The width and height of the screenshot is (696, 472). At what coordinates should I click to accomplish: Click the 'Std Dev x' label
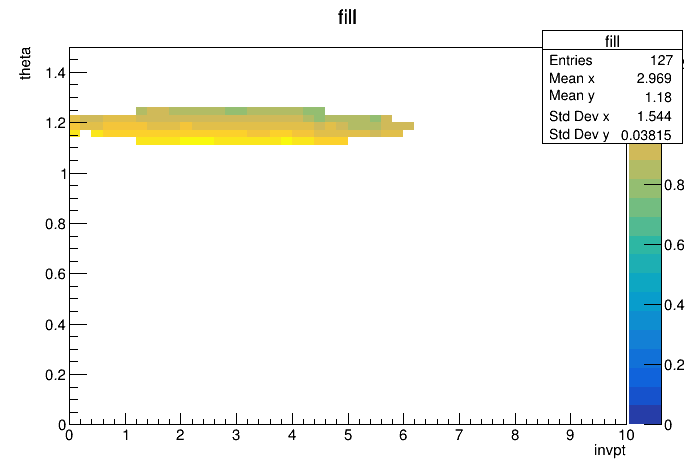[x=579, y=116]
